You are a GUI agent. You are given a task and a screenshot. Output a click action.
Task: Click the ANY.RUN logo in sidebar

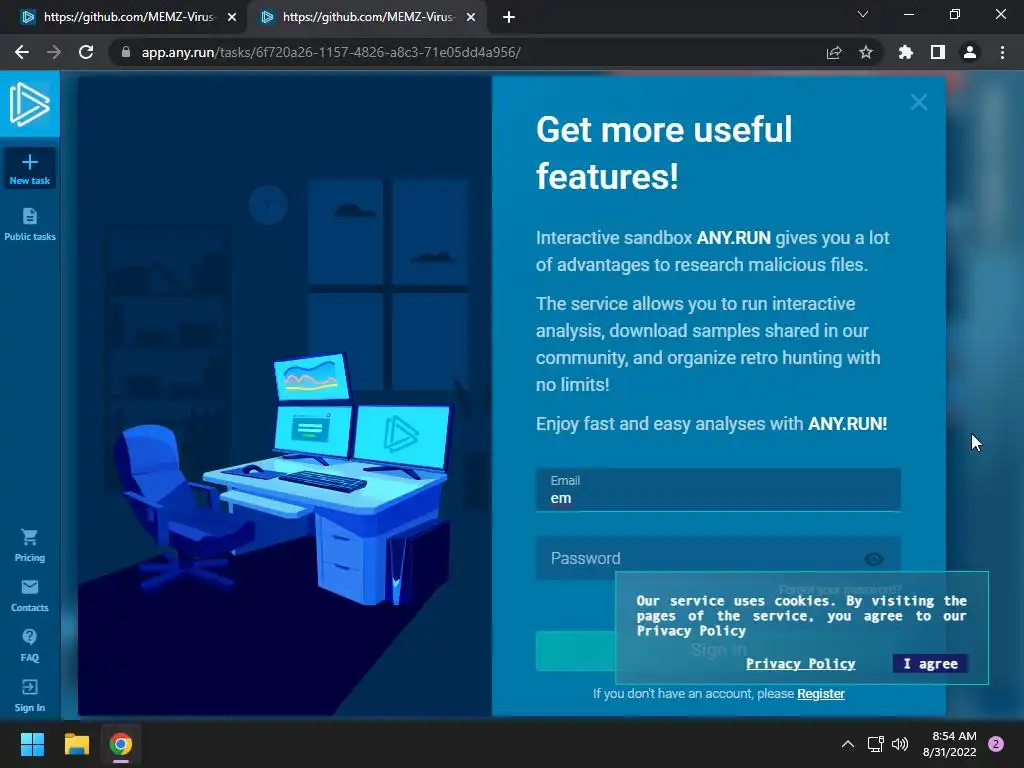coord(29,104)
